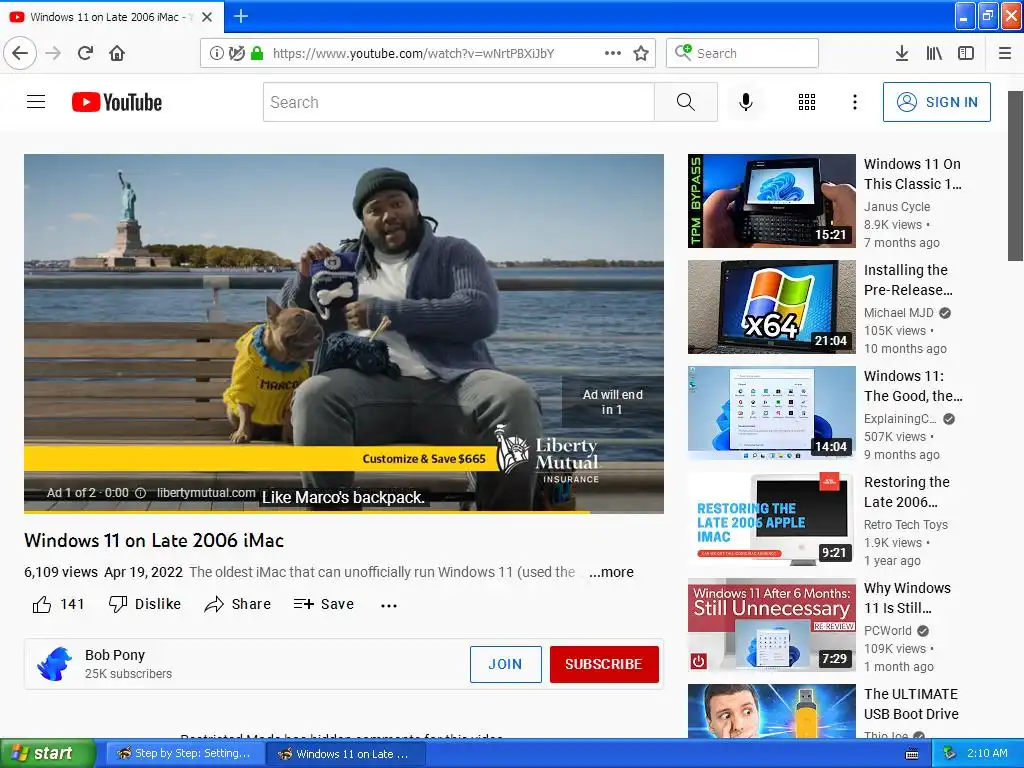
Task: Search with your voice microphone icon
Action: (746, 102)
